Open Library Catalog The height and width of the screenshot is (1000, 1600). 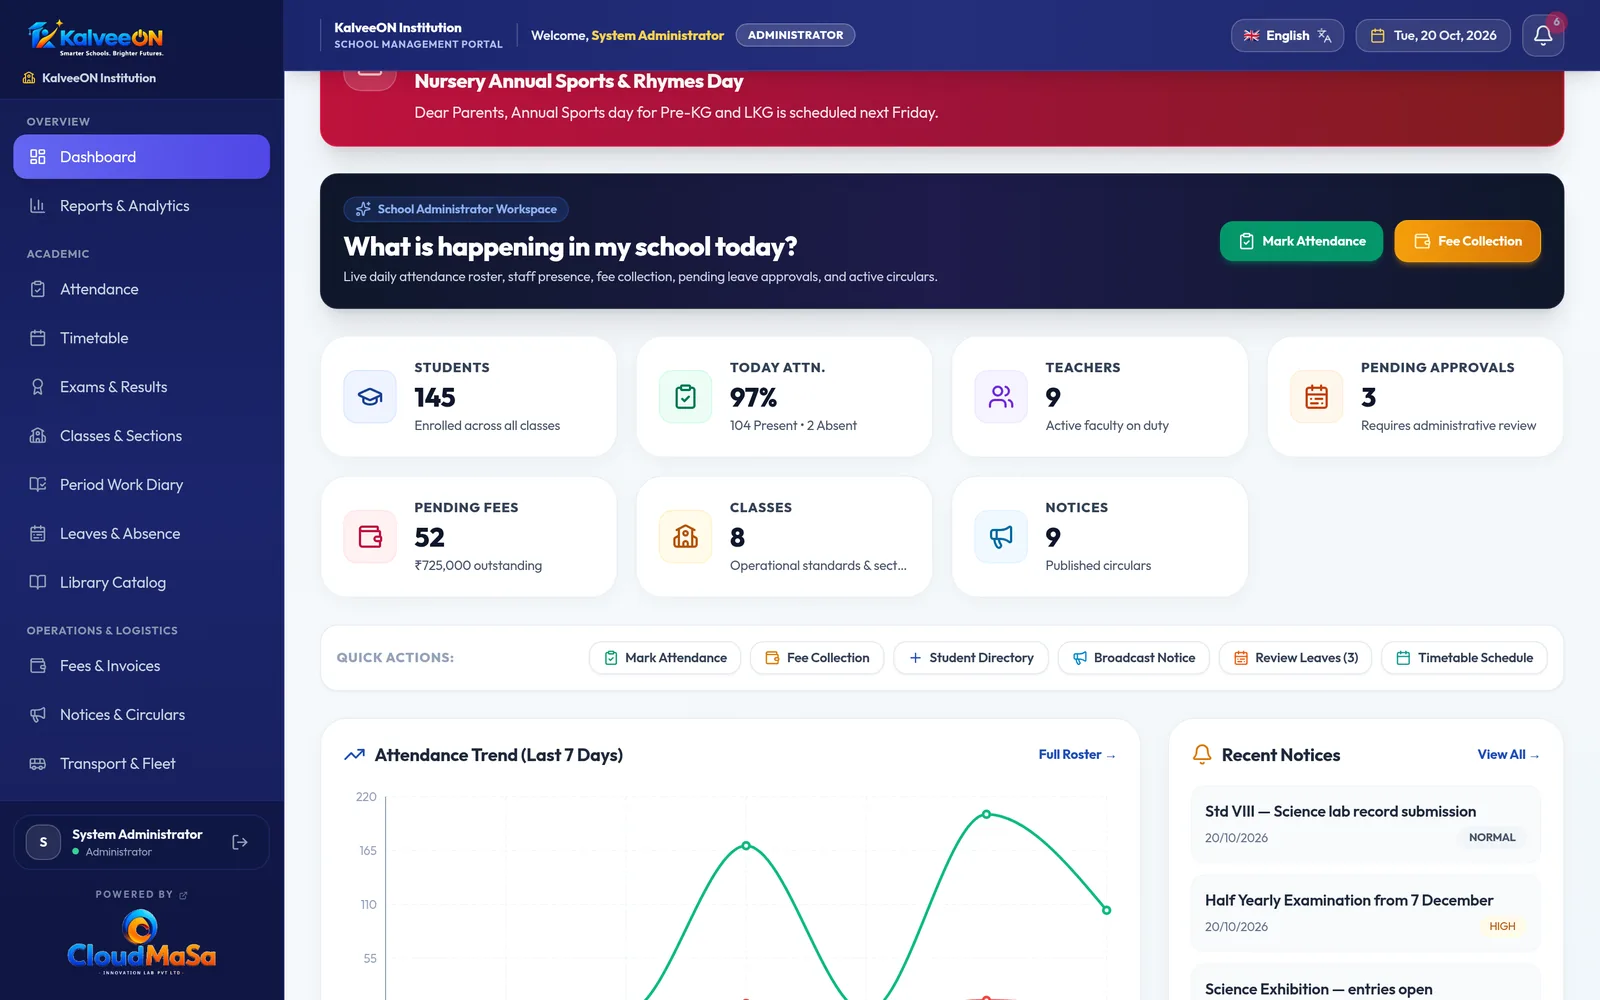pos(141,583)
